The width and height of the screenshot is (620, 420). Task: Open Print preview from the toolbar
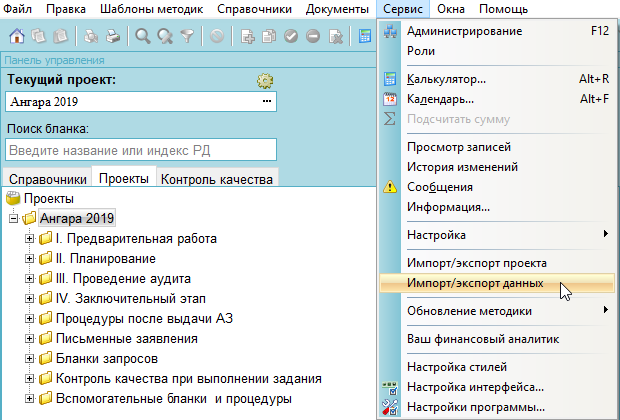[x=91, y=37]
